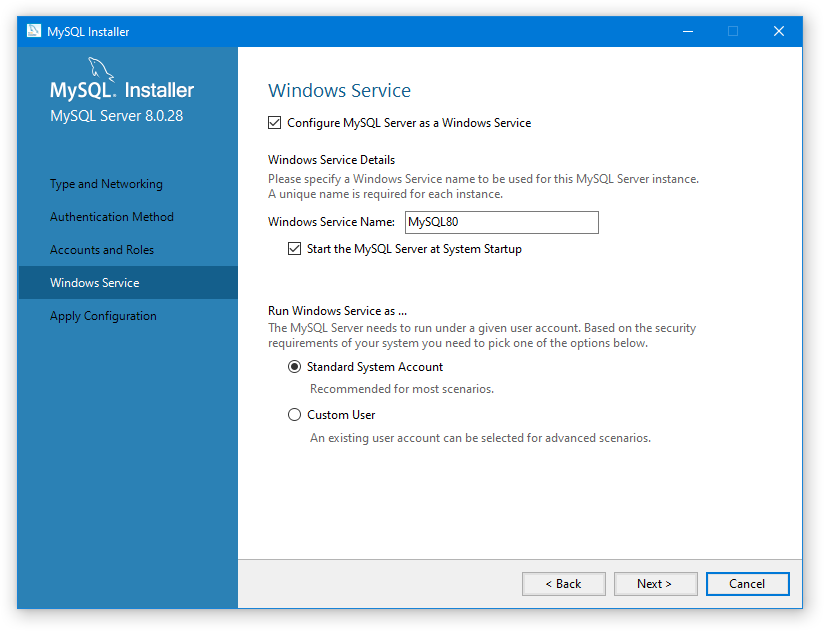Select the Standard System Account option
The width and height of the screenshot is (824, 631).
[295, 367]
